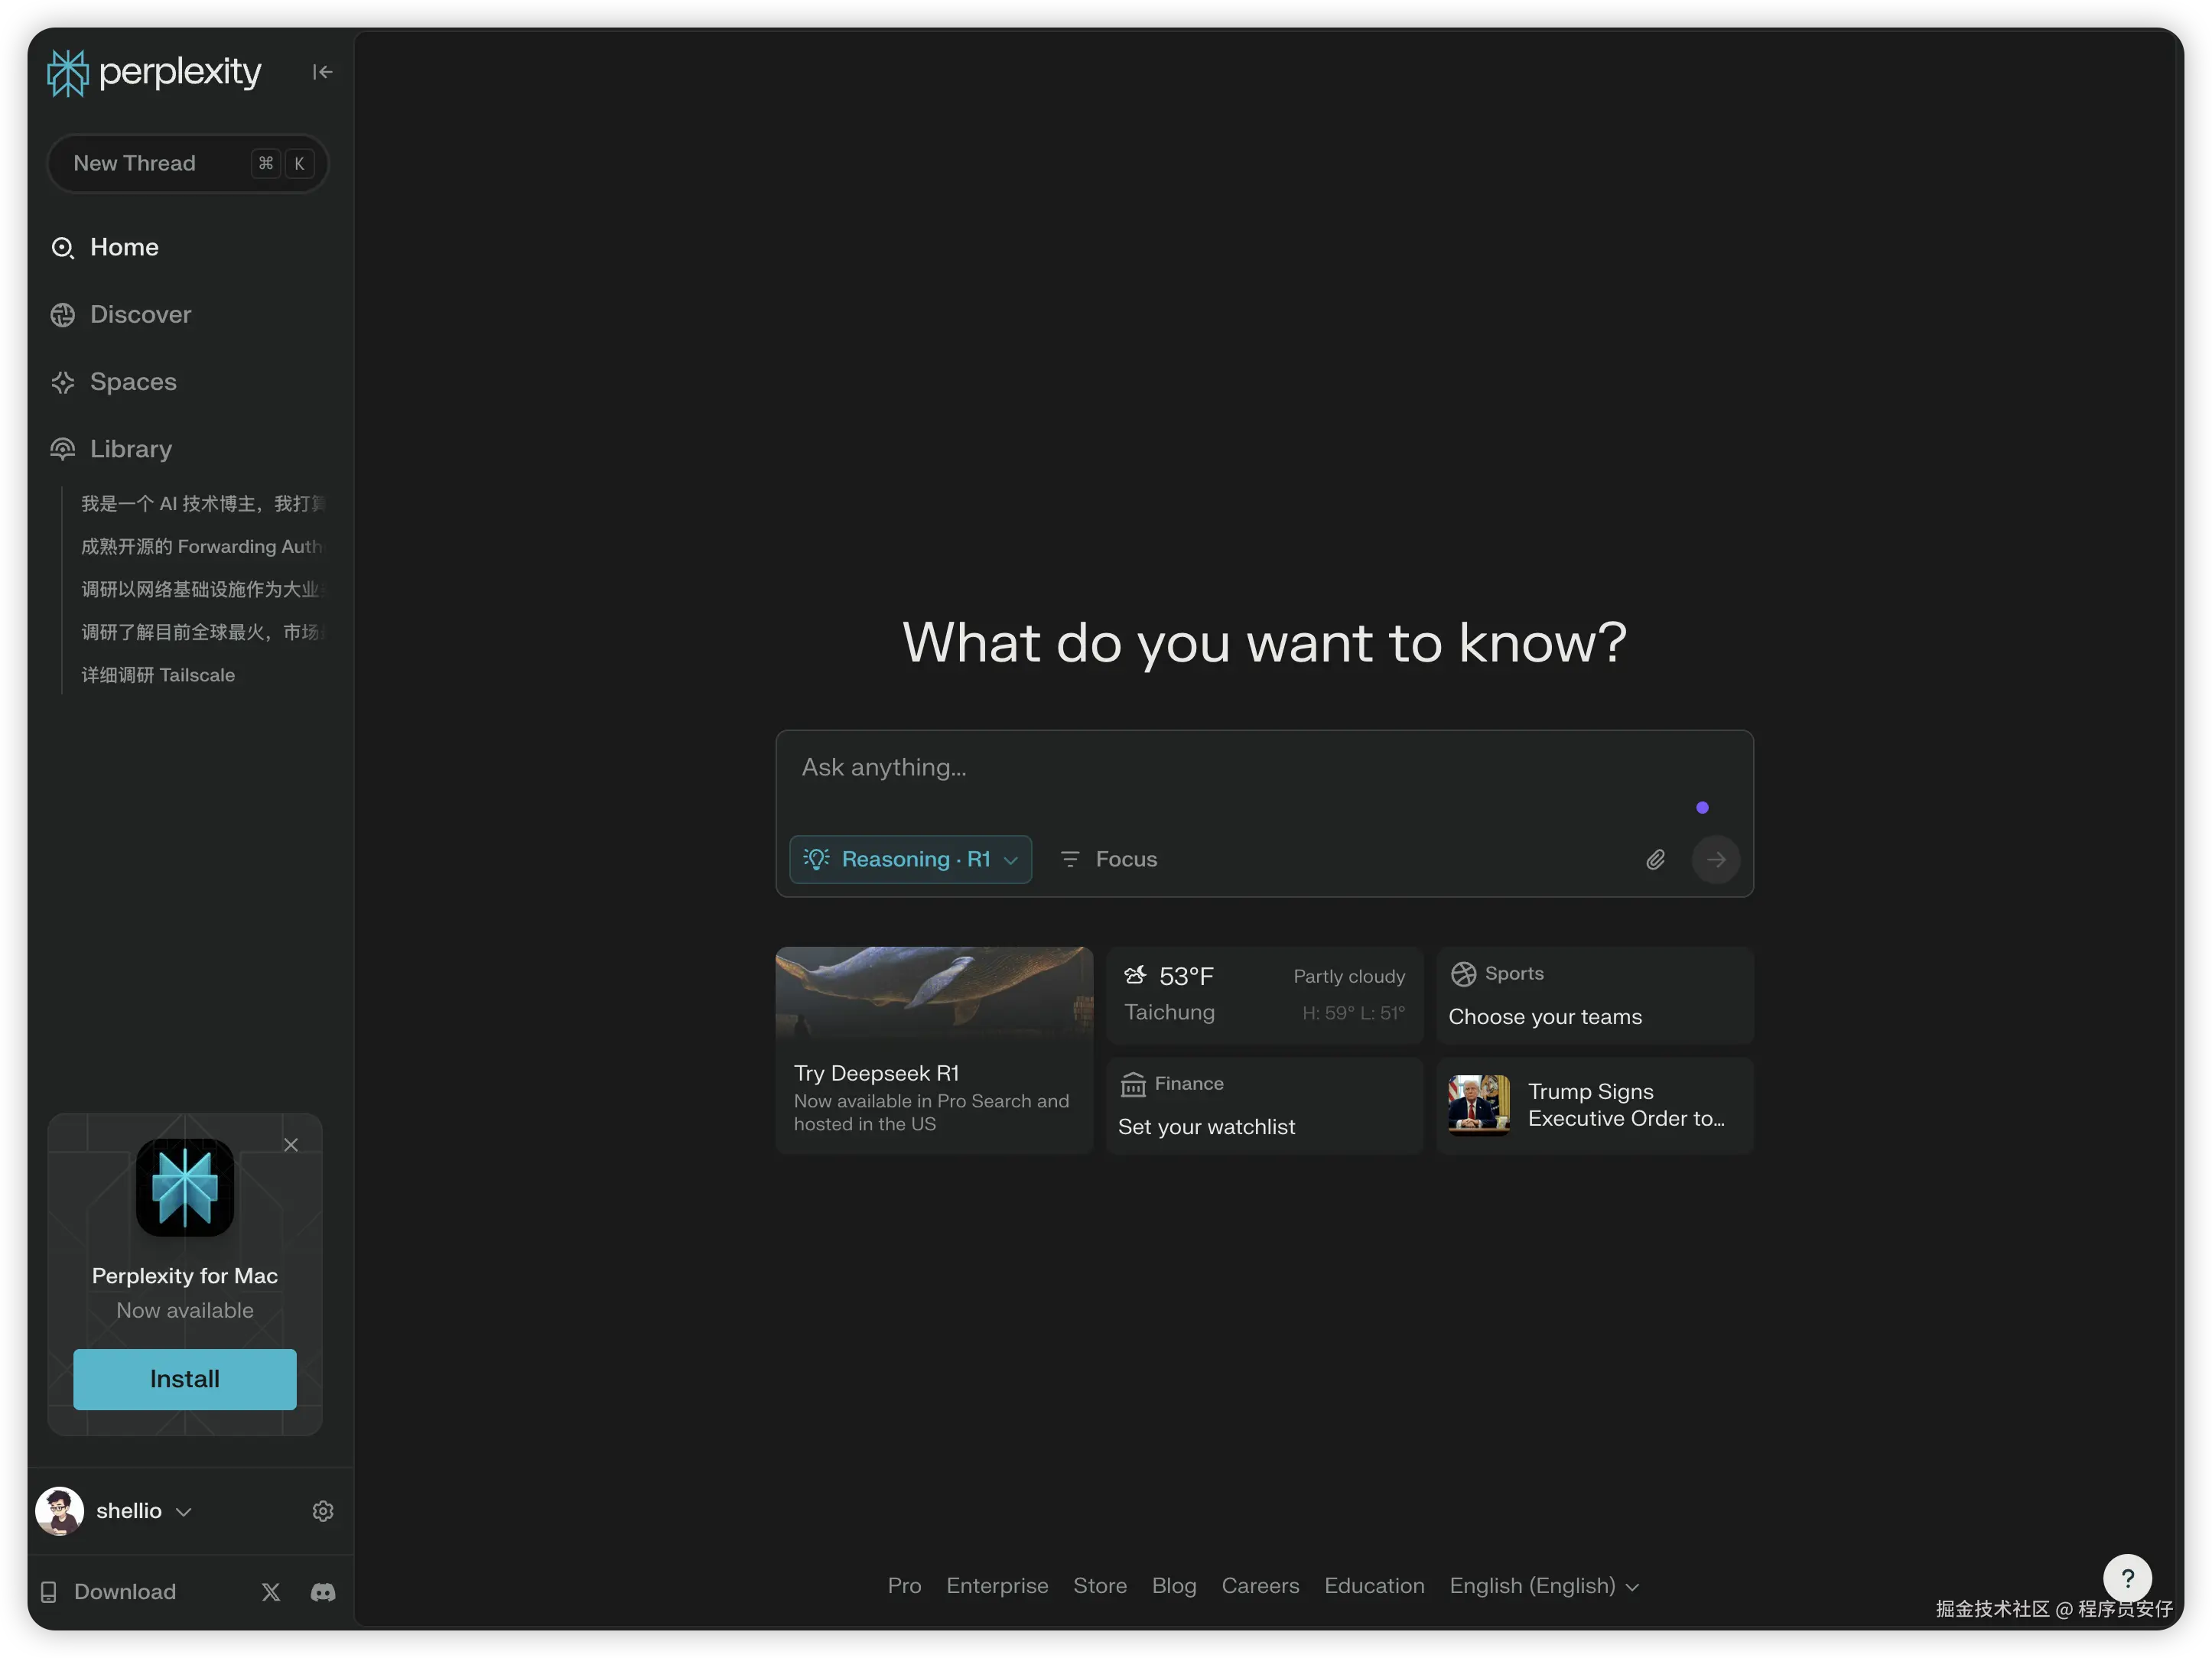Open the English language selector
Screen dimensions: 2212x1658
(1543, 1586)
